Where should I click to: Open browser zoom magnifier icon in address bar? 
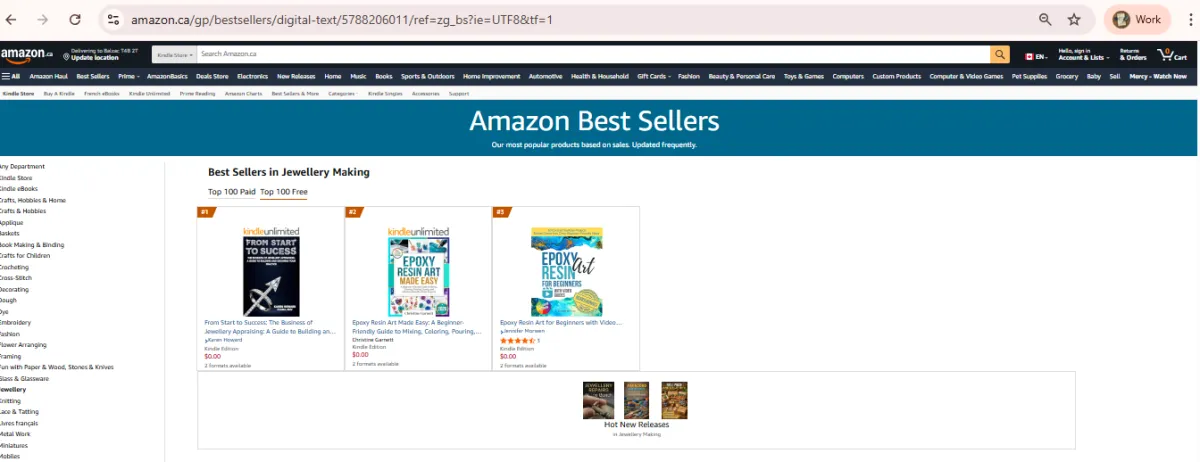click(1045, 19)
